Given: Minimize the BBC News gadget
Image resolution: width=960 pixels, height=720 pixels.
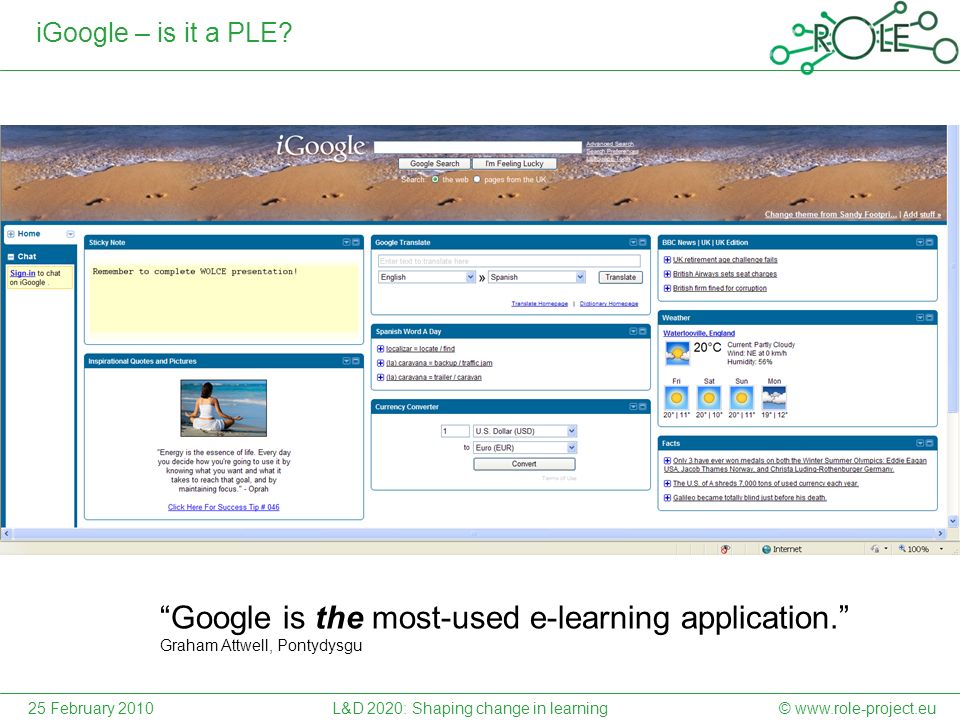Looking at the screenshot, I should (x=929, y=242).
